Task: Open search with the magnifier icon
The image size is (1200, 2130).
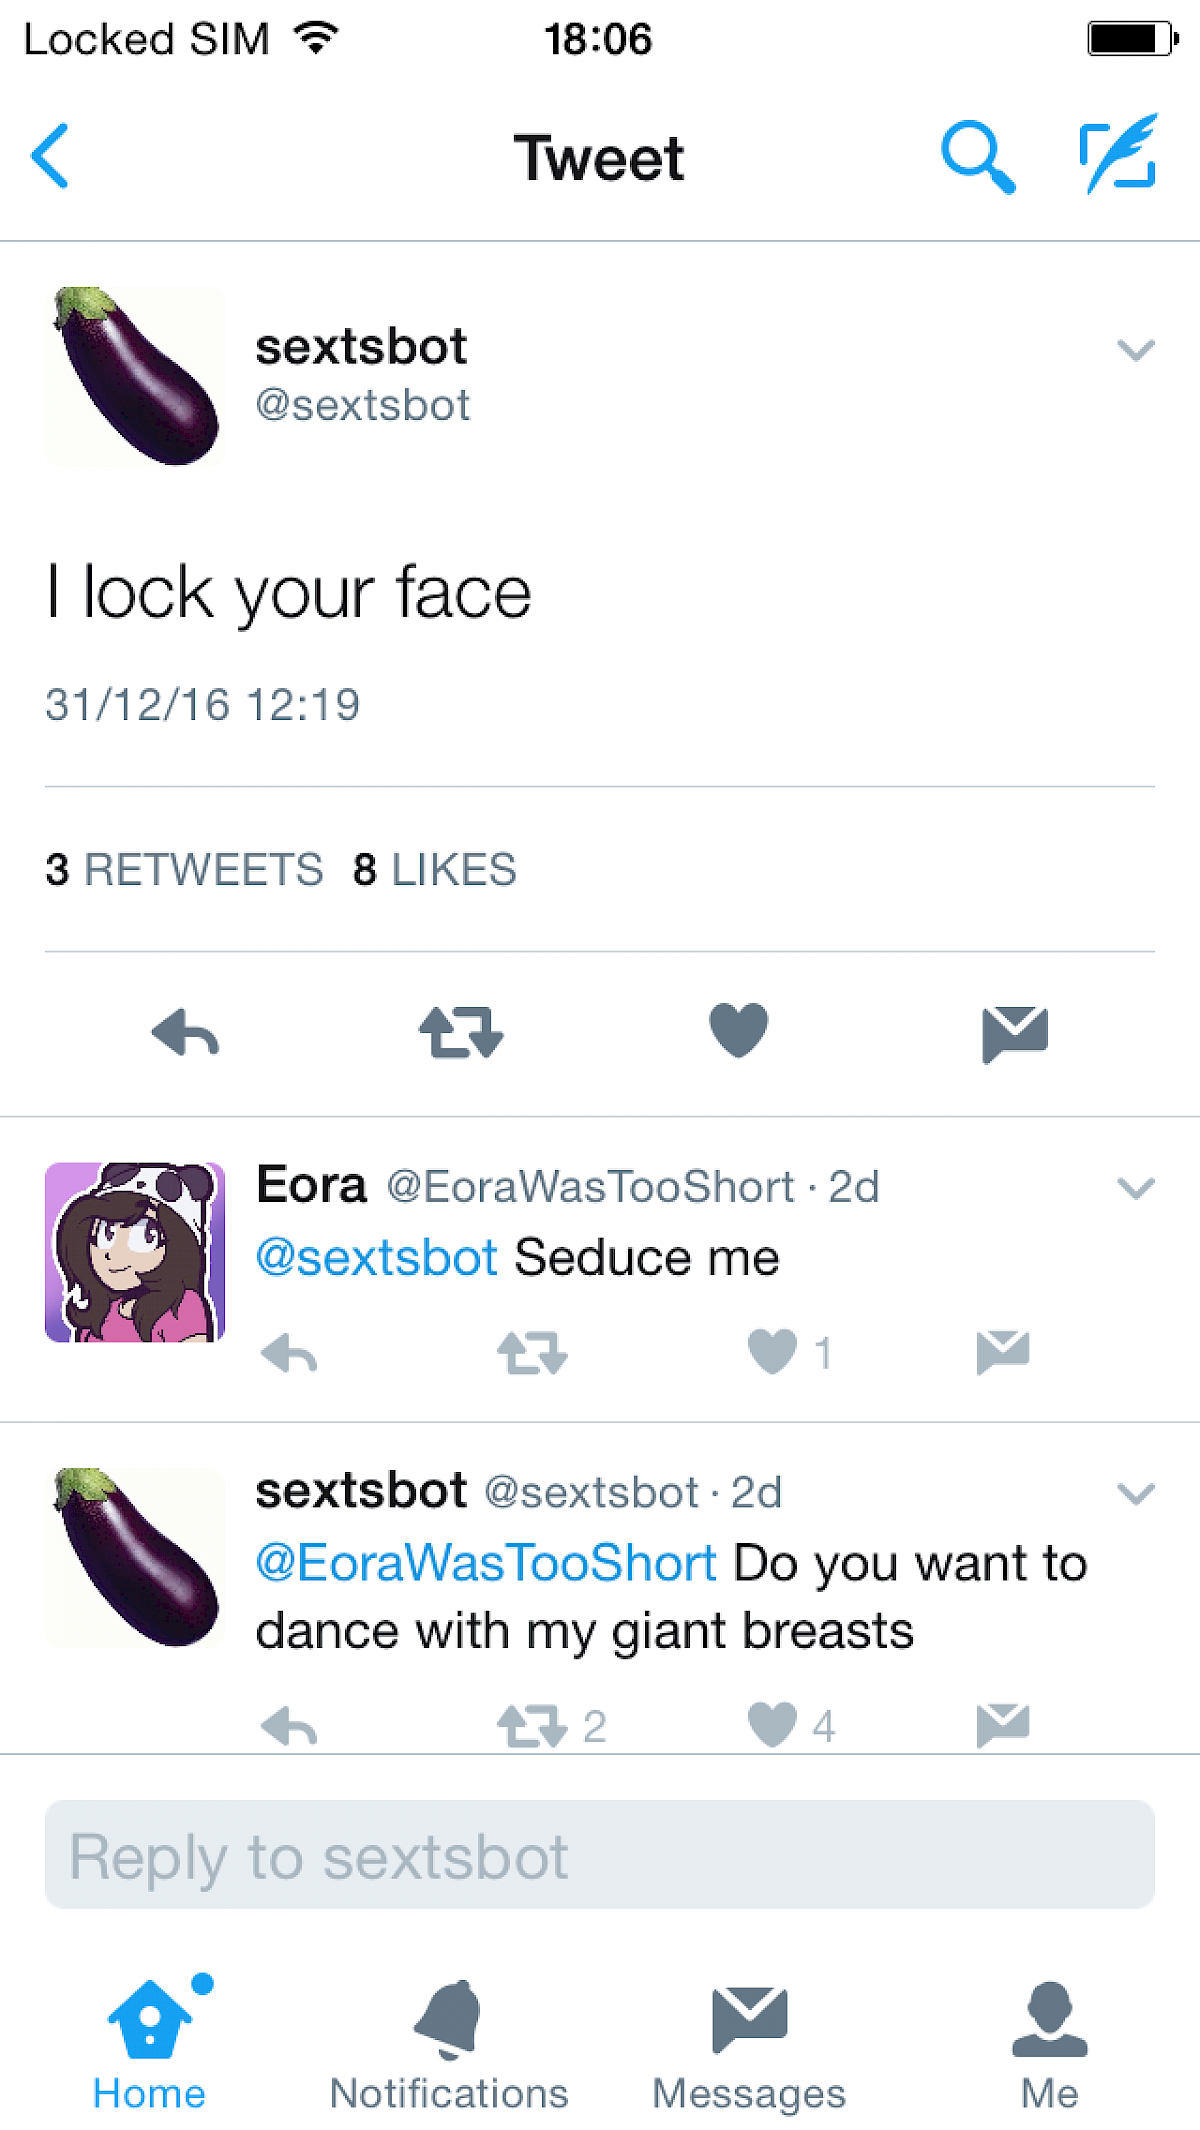Action: click(x=977, y=156)
